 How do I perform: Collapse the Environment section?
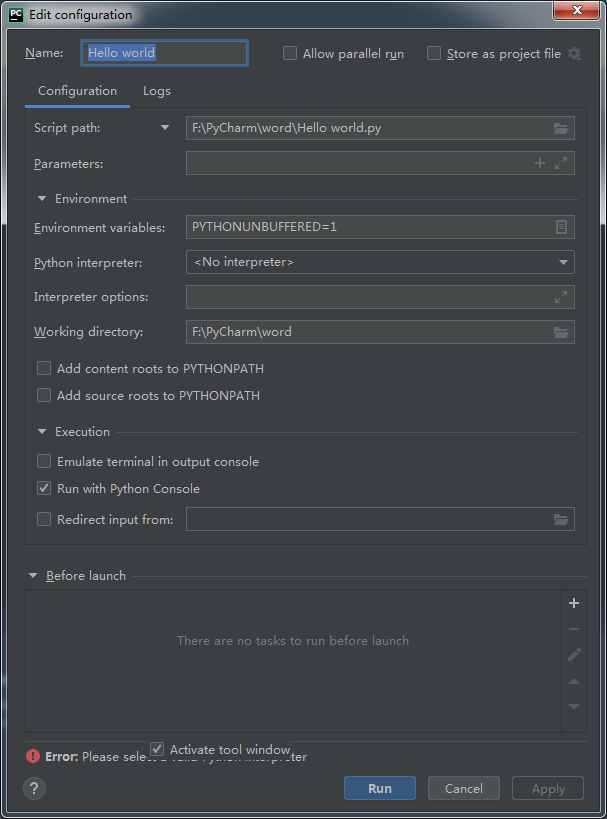42,198
